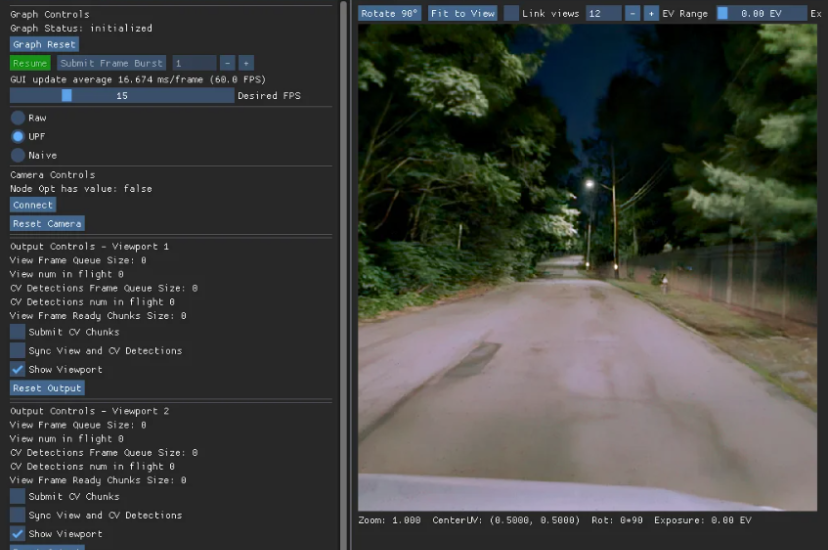Click the Reset Camera button

pos(47,224)
